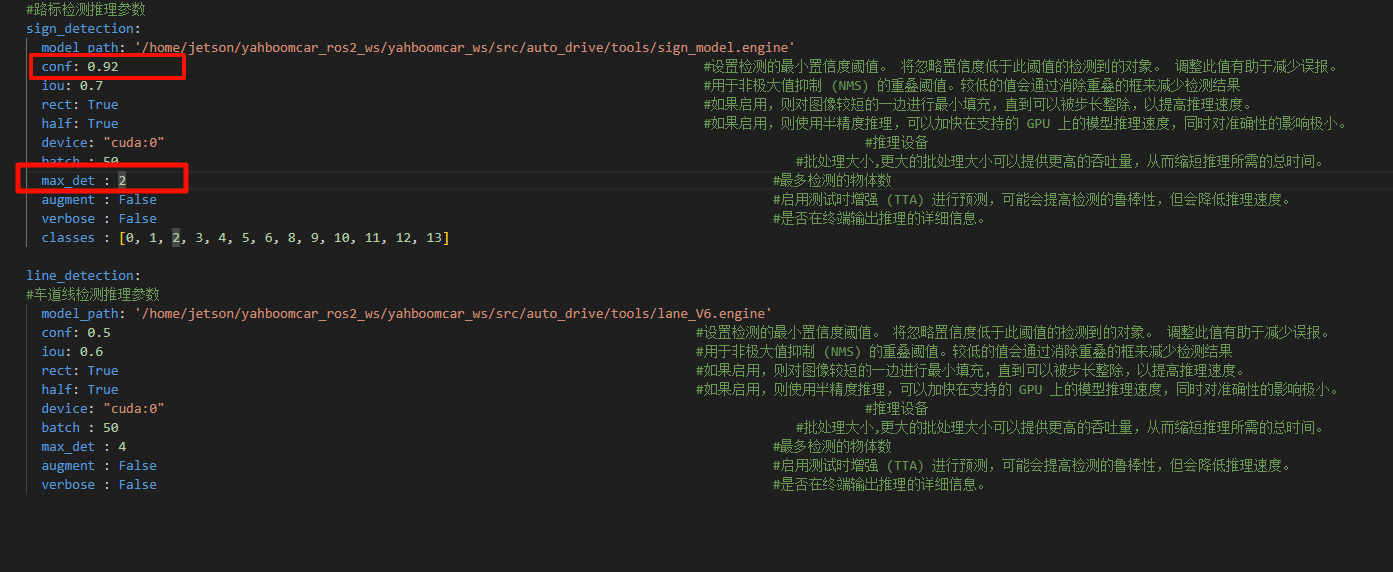The image size is (1393, 572).
Task: Click 'augment : False' under sign_detection
Action: pyautogui.click(x=99, y=199)
